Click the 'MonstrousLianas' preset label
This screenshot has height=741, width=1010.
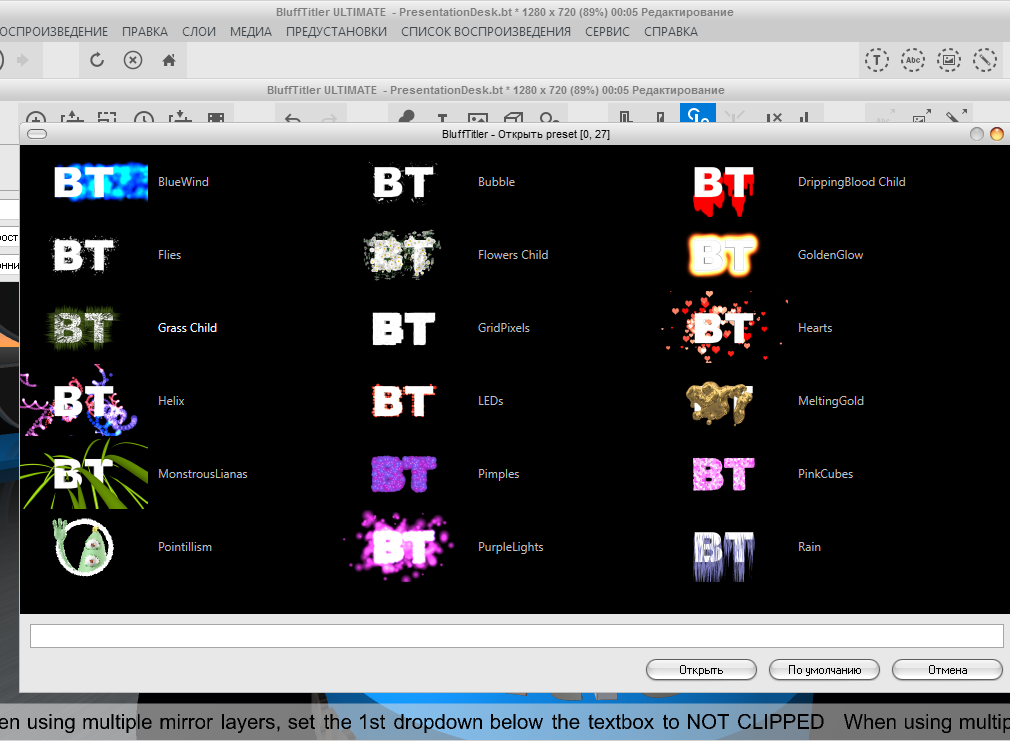tap(203, 474)
